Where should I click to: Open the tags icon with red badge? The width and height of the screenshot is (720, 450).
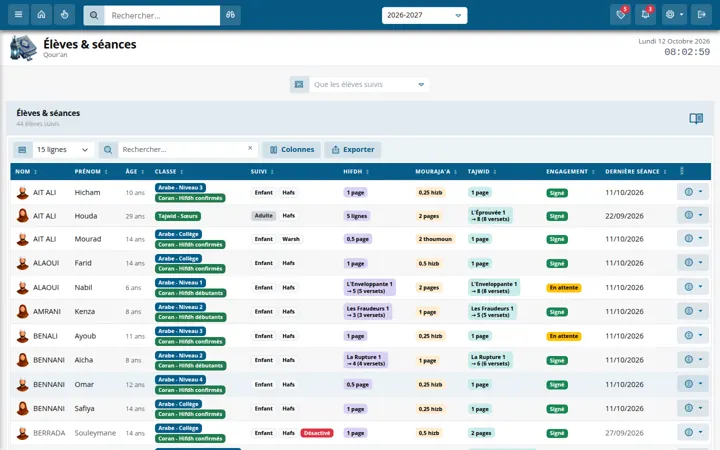pos(620,15)
